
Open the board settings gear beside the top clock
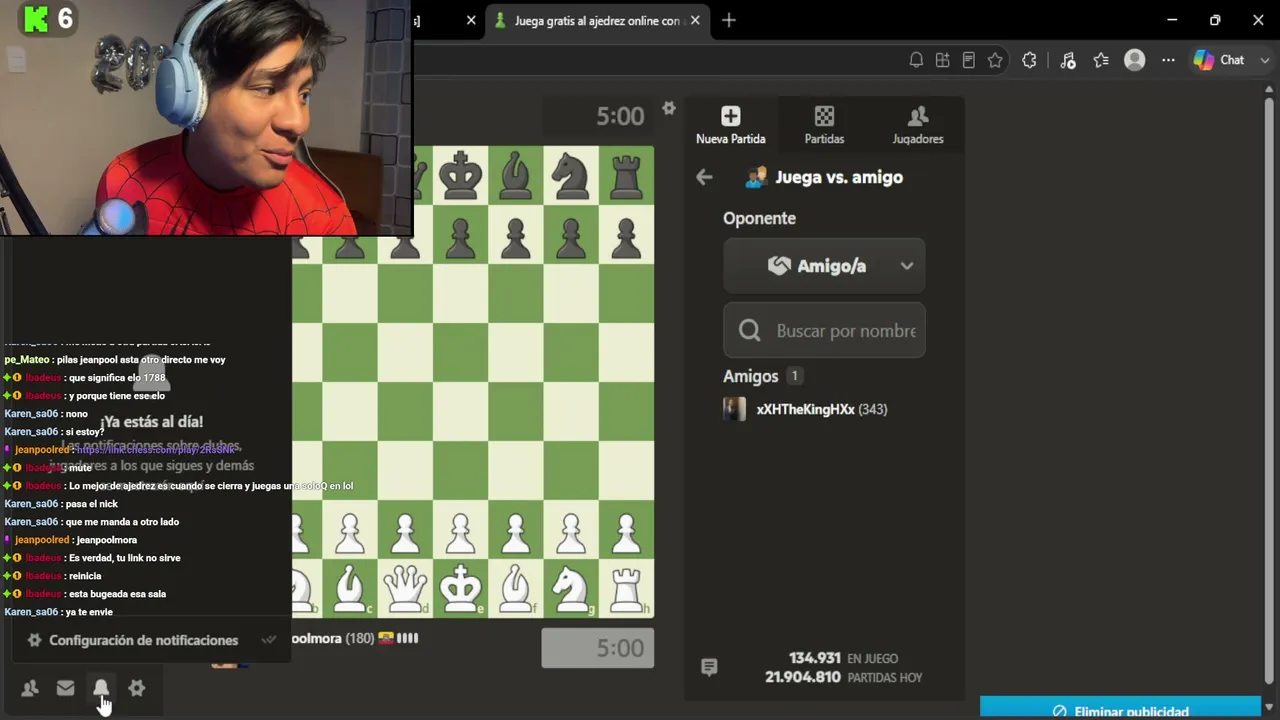coord(669,108)
